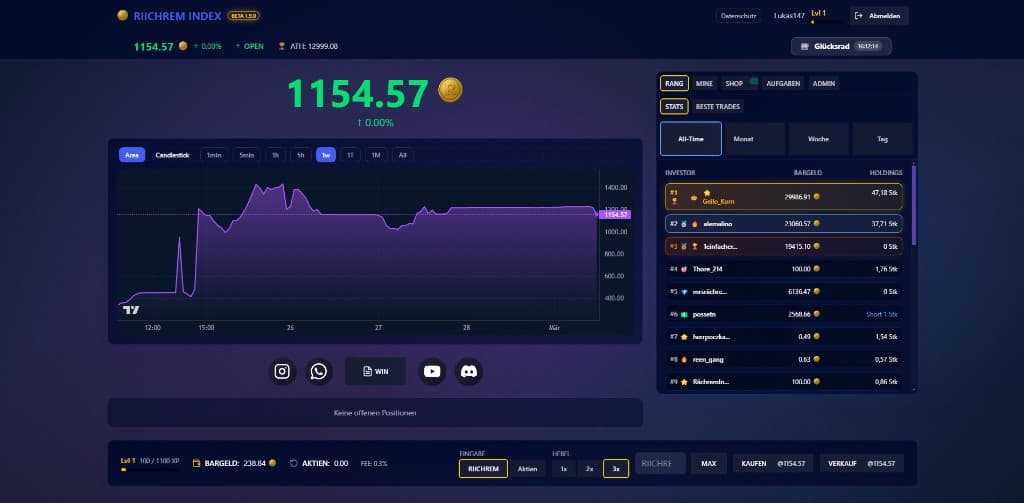Set chart timeframe to 1h
Screen dimensions: 1024x503
(x=276, y=155)
